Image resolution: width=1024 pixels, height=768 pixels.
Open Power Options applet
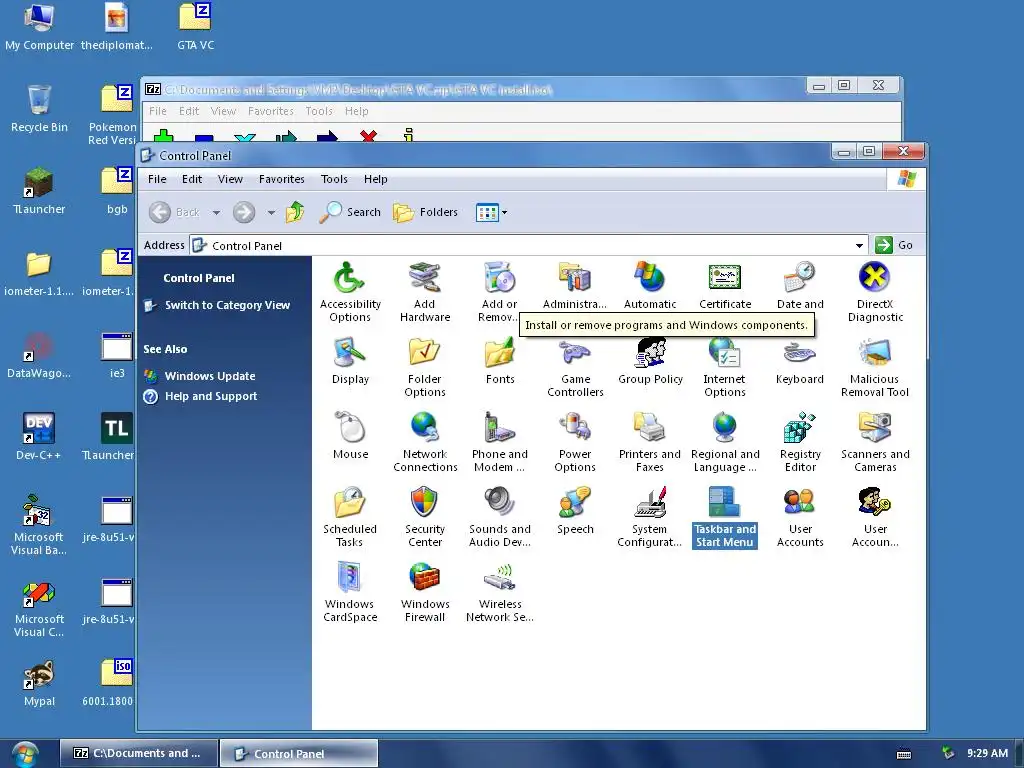coord(575,442)
